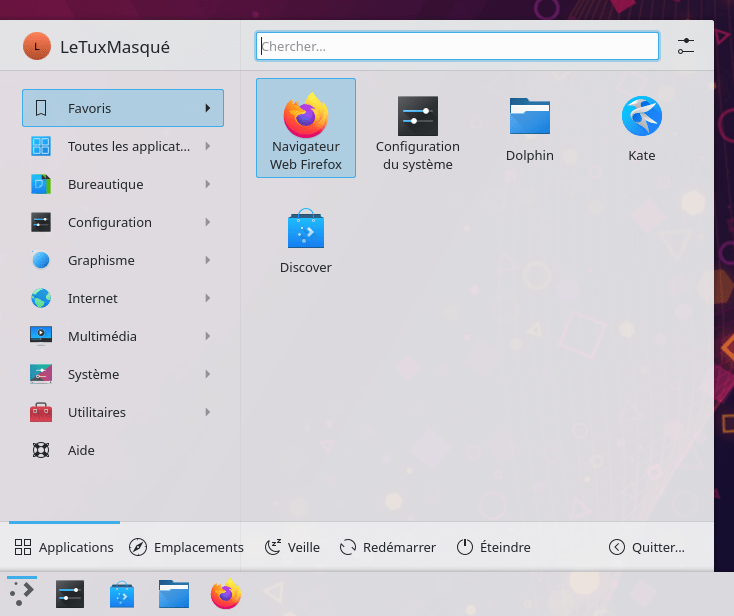Switch to the Applications tab
Image resolution: width=734 pixels, height=616 pixels.
point(65,547)
